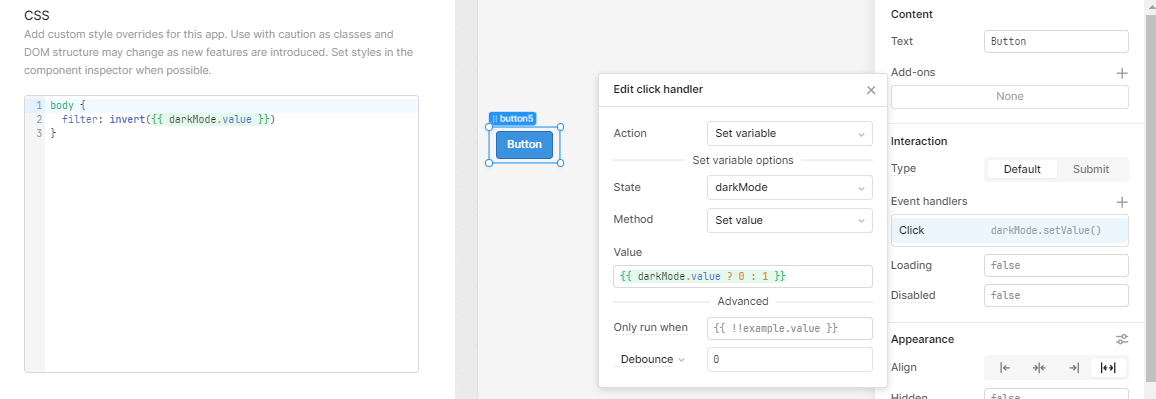Click the None add-ons button
The image size is (1156, 399).
[1009, 97]
